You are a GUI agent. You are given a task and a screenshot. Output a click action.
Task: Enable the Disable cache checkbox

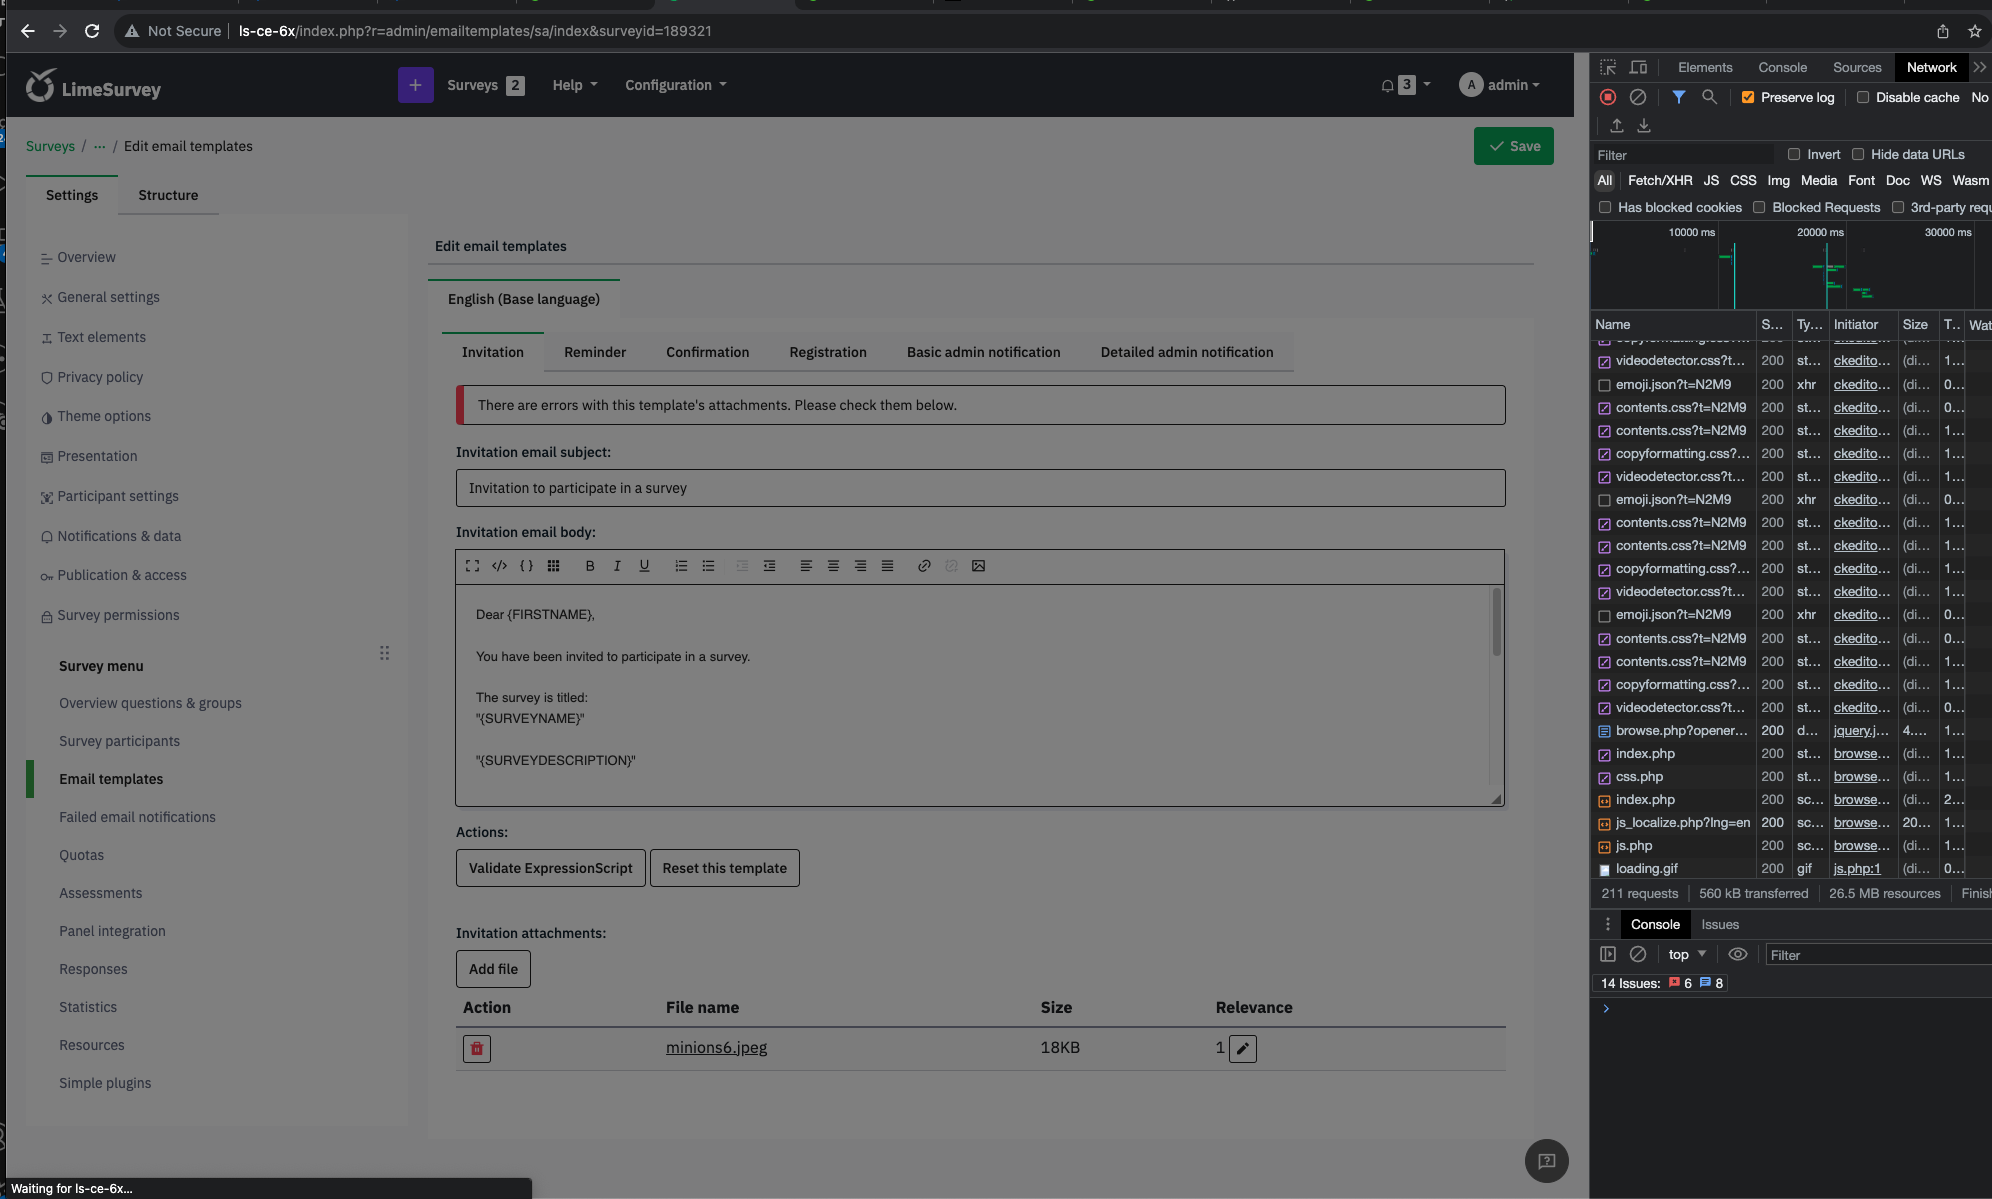point(1863,97)
